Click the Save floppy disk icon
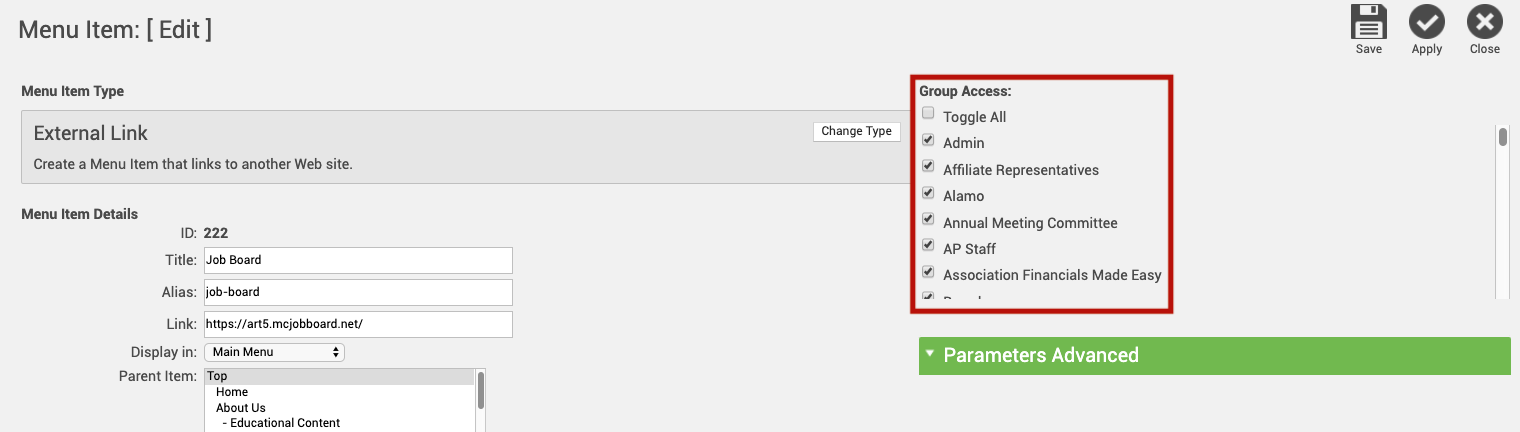Screen dimensions: 1520x432 pyautogui.click(x=1369, y=22)
